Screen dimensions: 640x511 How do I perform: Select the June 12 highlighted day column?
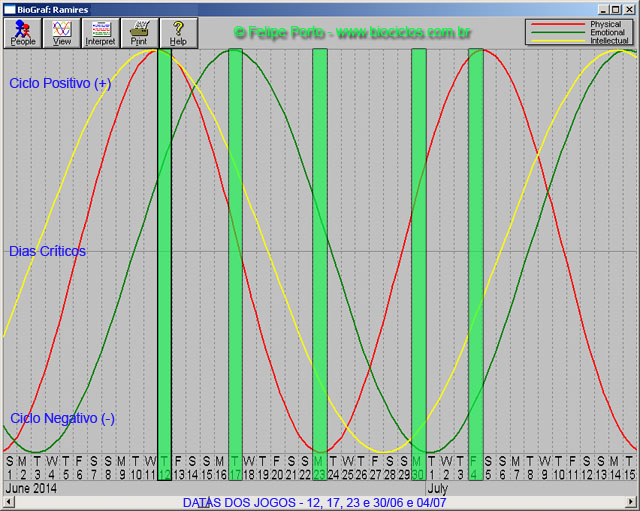tap(164, 264)
